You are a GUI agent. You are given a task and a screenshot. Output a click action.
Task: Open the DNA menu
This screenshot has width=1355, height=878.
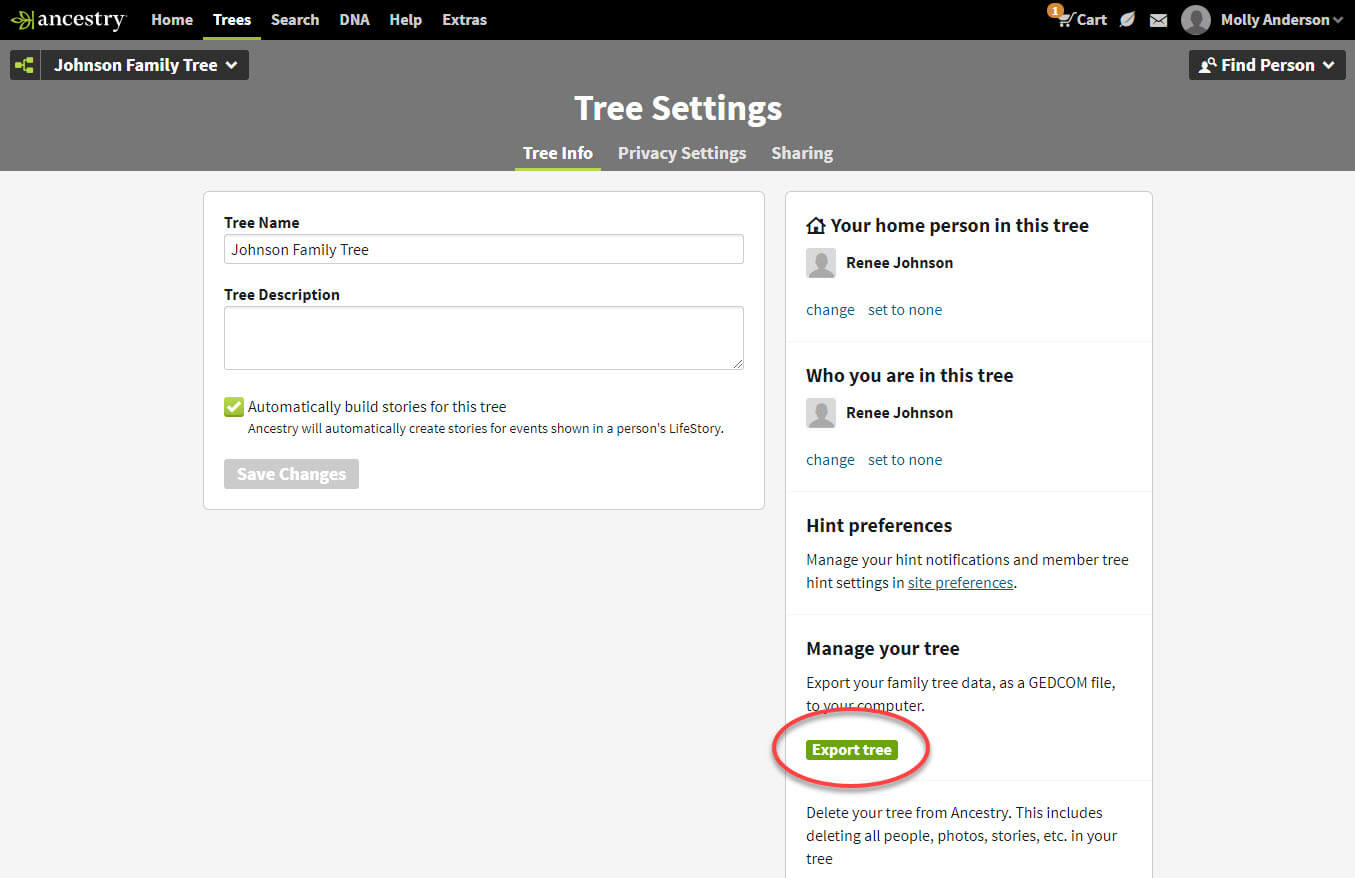[354, 20]
